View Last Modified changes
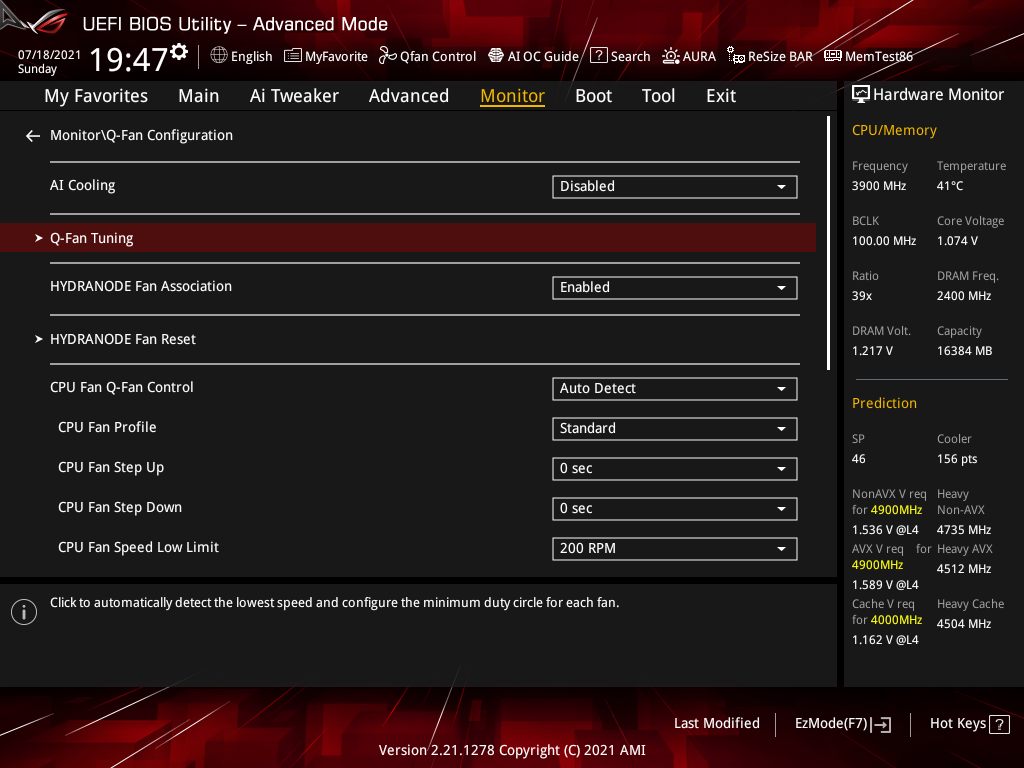1024x768 pixels. pos(716,723)
